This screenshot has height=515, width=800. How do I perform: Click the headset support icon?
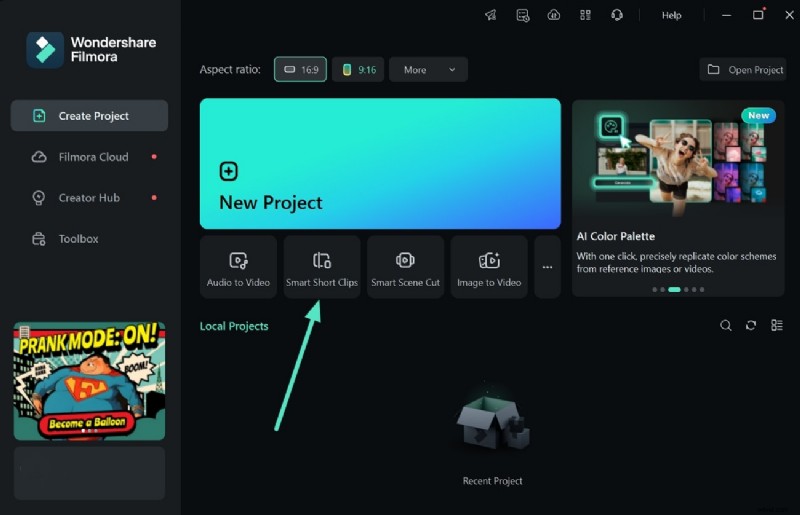(617, 15)
